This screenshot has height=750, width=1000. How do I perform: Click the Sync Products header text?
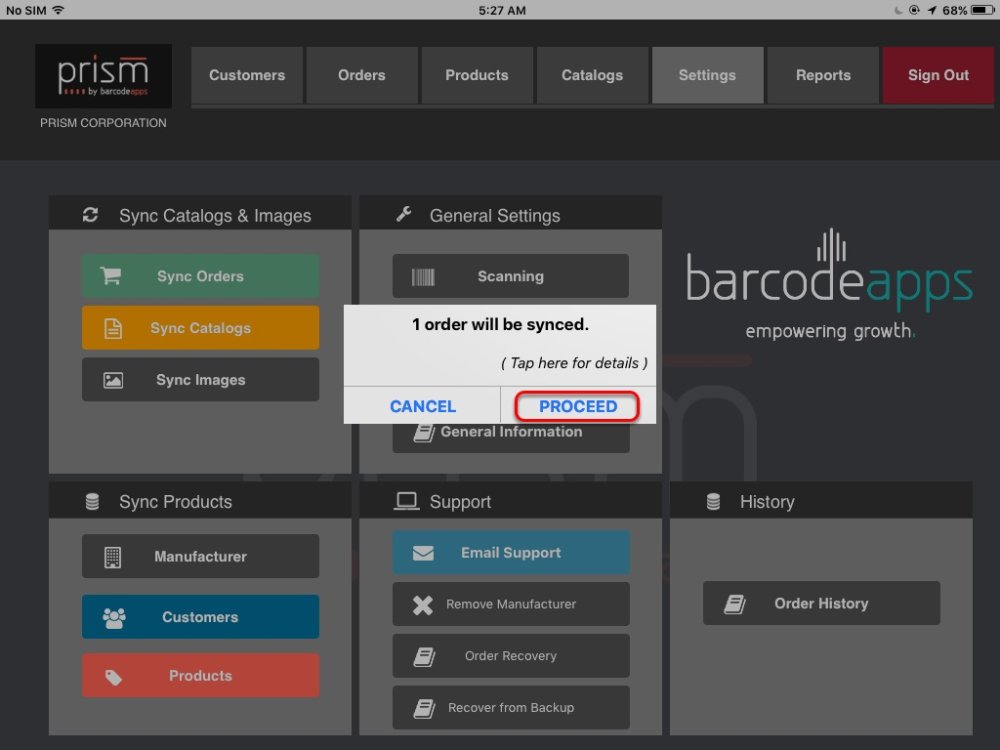click(x=175, y=502)
